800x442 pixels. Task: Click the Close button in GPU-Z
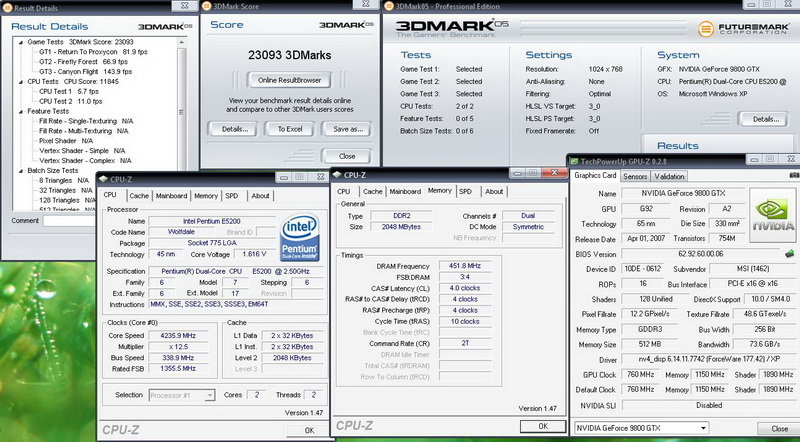[779, 428]
